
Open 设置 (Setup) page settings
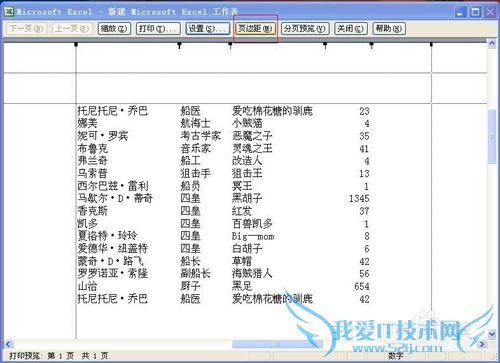(208, 29)
